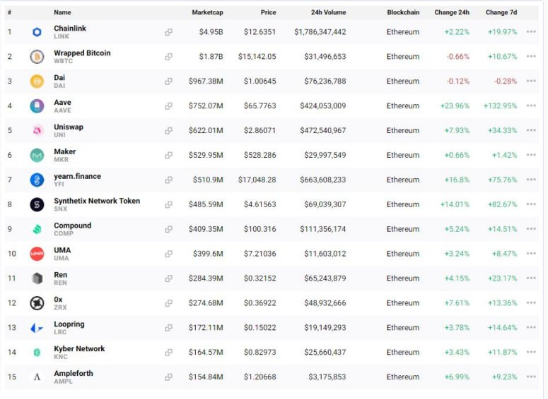Image resolution: width=548 pixels, height=399 pixels.
Task: Click the 0x token logo icon
Action: coord(37,303)
